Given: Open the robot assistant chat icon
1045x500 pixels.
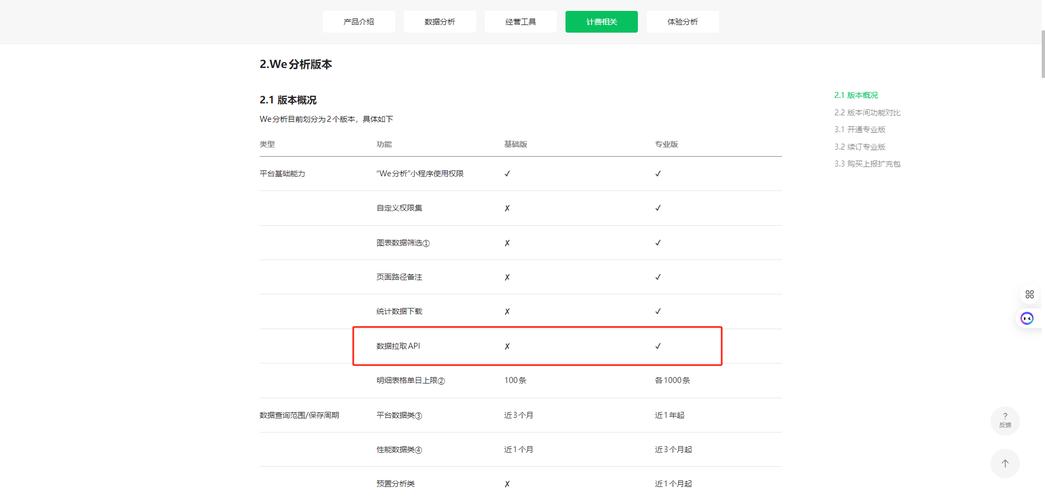Looking at the screenshot, I should click(1027, 318).
